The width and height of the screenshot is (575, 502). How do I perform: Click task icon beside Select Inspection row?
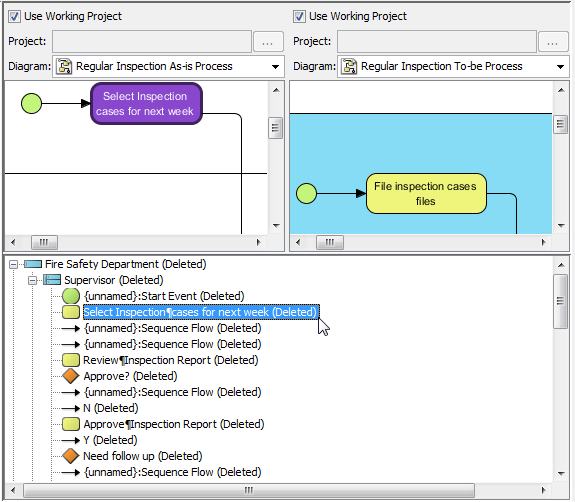[x=71, y=312]
